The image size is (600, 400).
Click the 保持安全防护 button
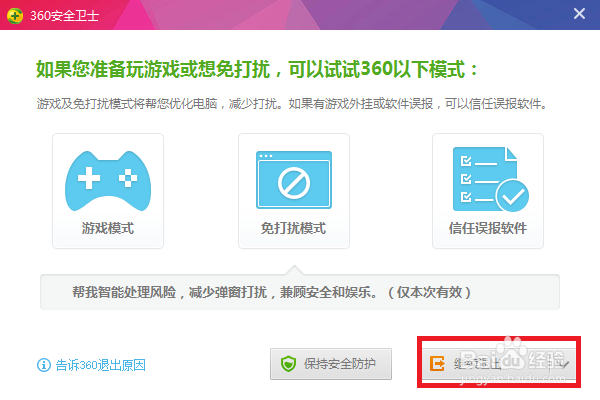coord(331,364)
